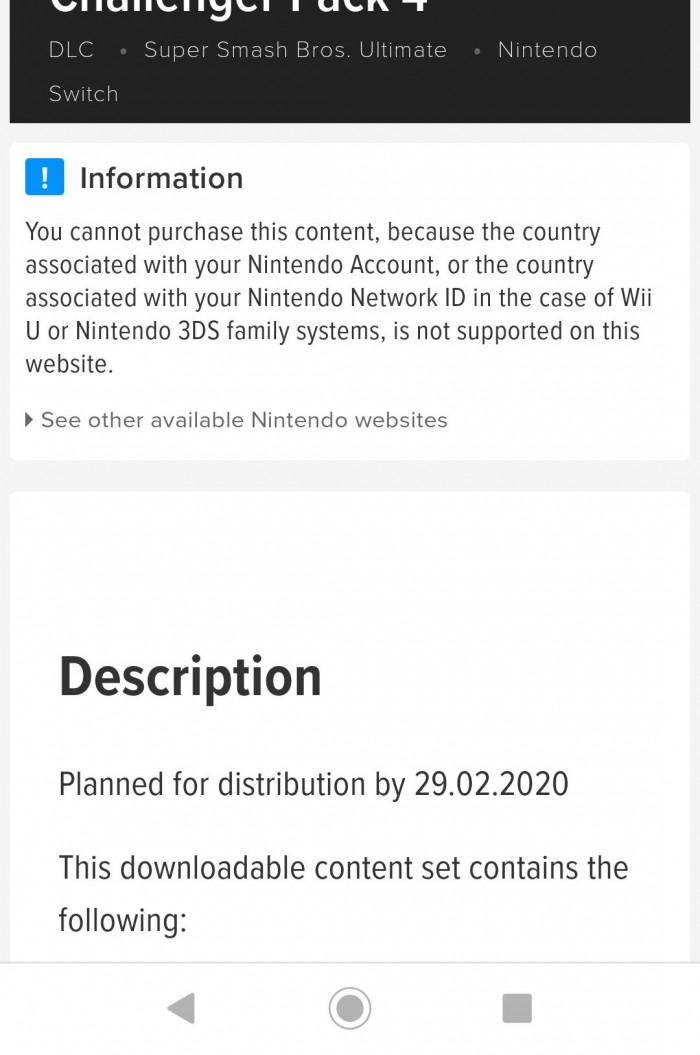700x1055 pixels.
Task: Click the "Description" heading
Action: coord(190,677)
